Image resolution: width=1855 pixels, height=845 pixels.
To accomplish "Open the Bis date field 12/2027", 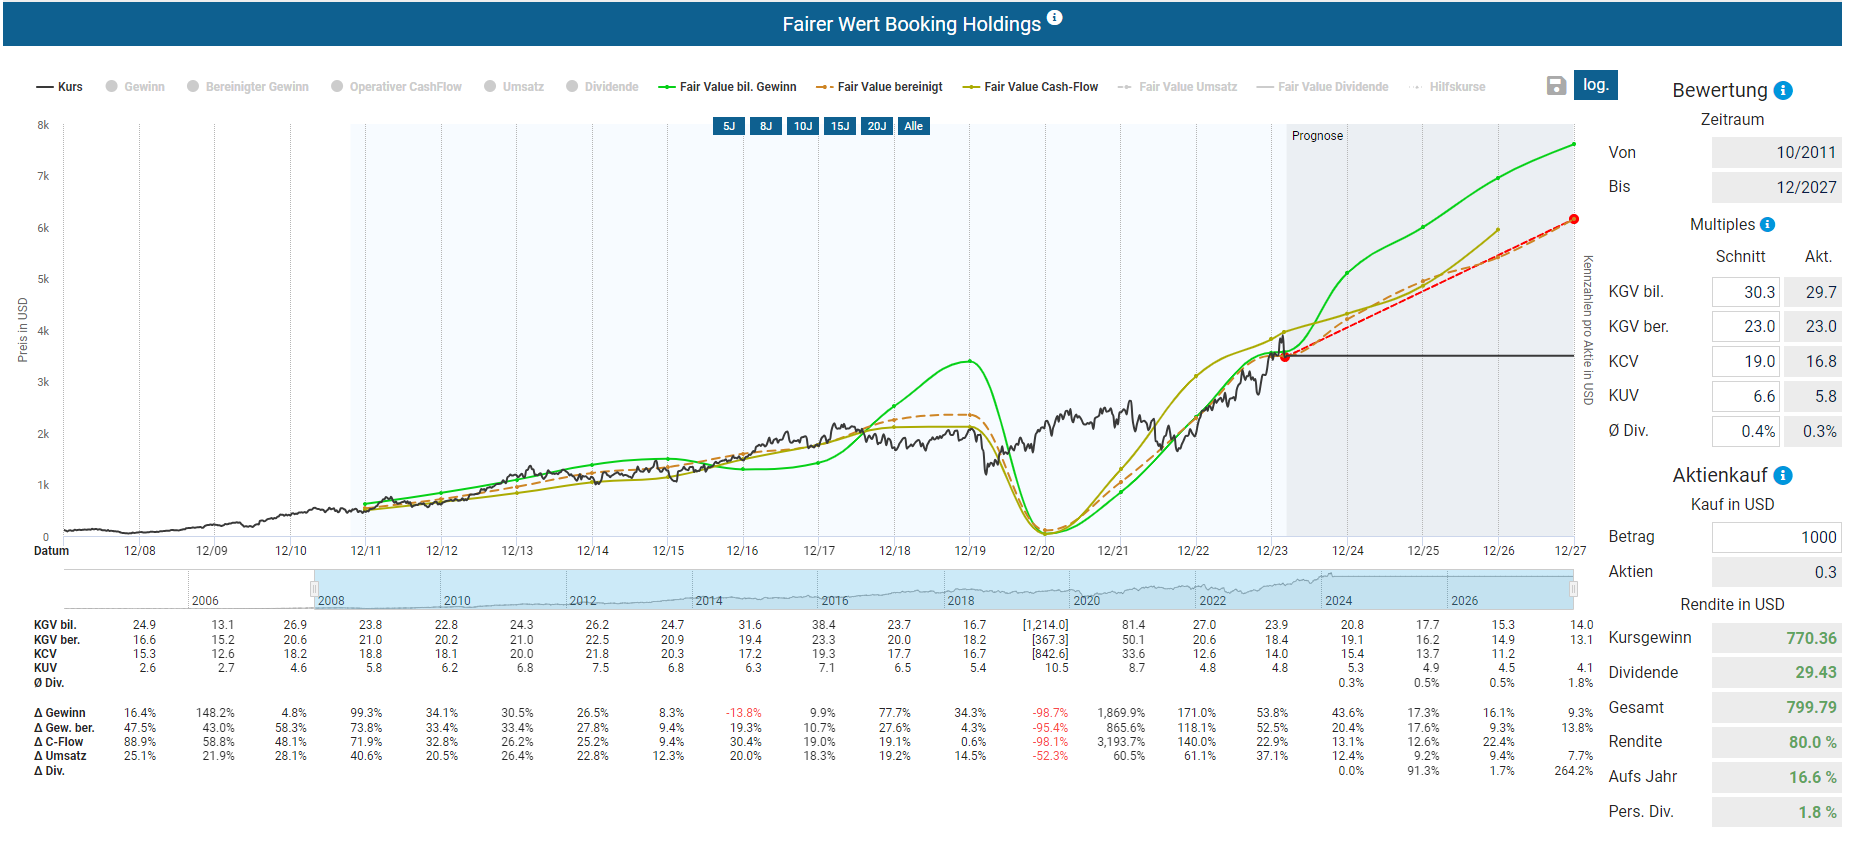I will pyautogui.click(x=1776, y=187).
